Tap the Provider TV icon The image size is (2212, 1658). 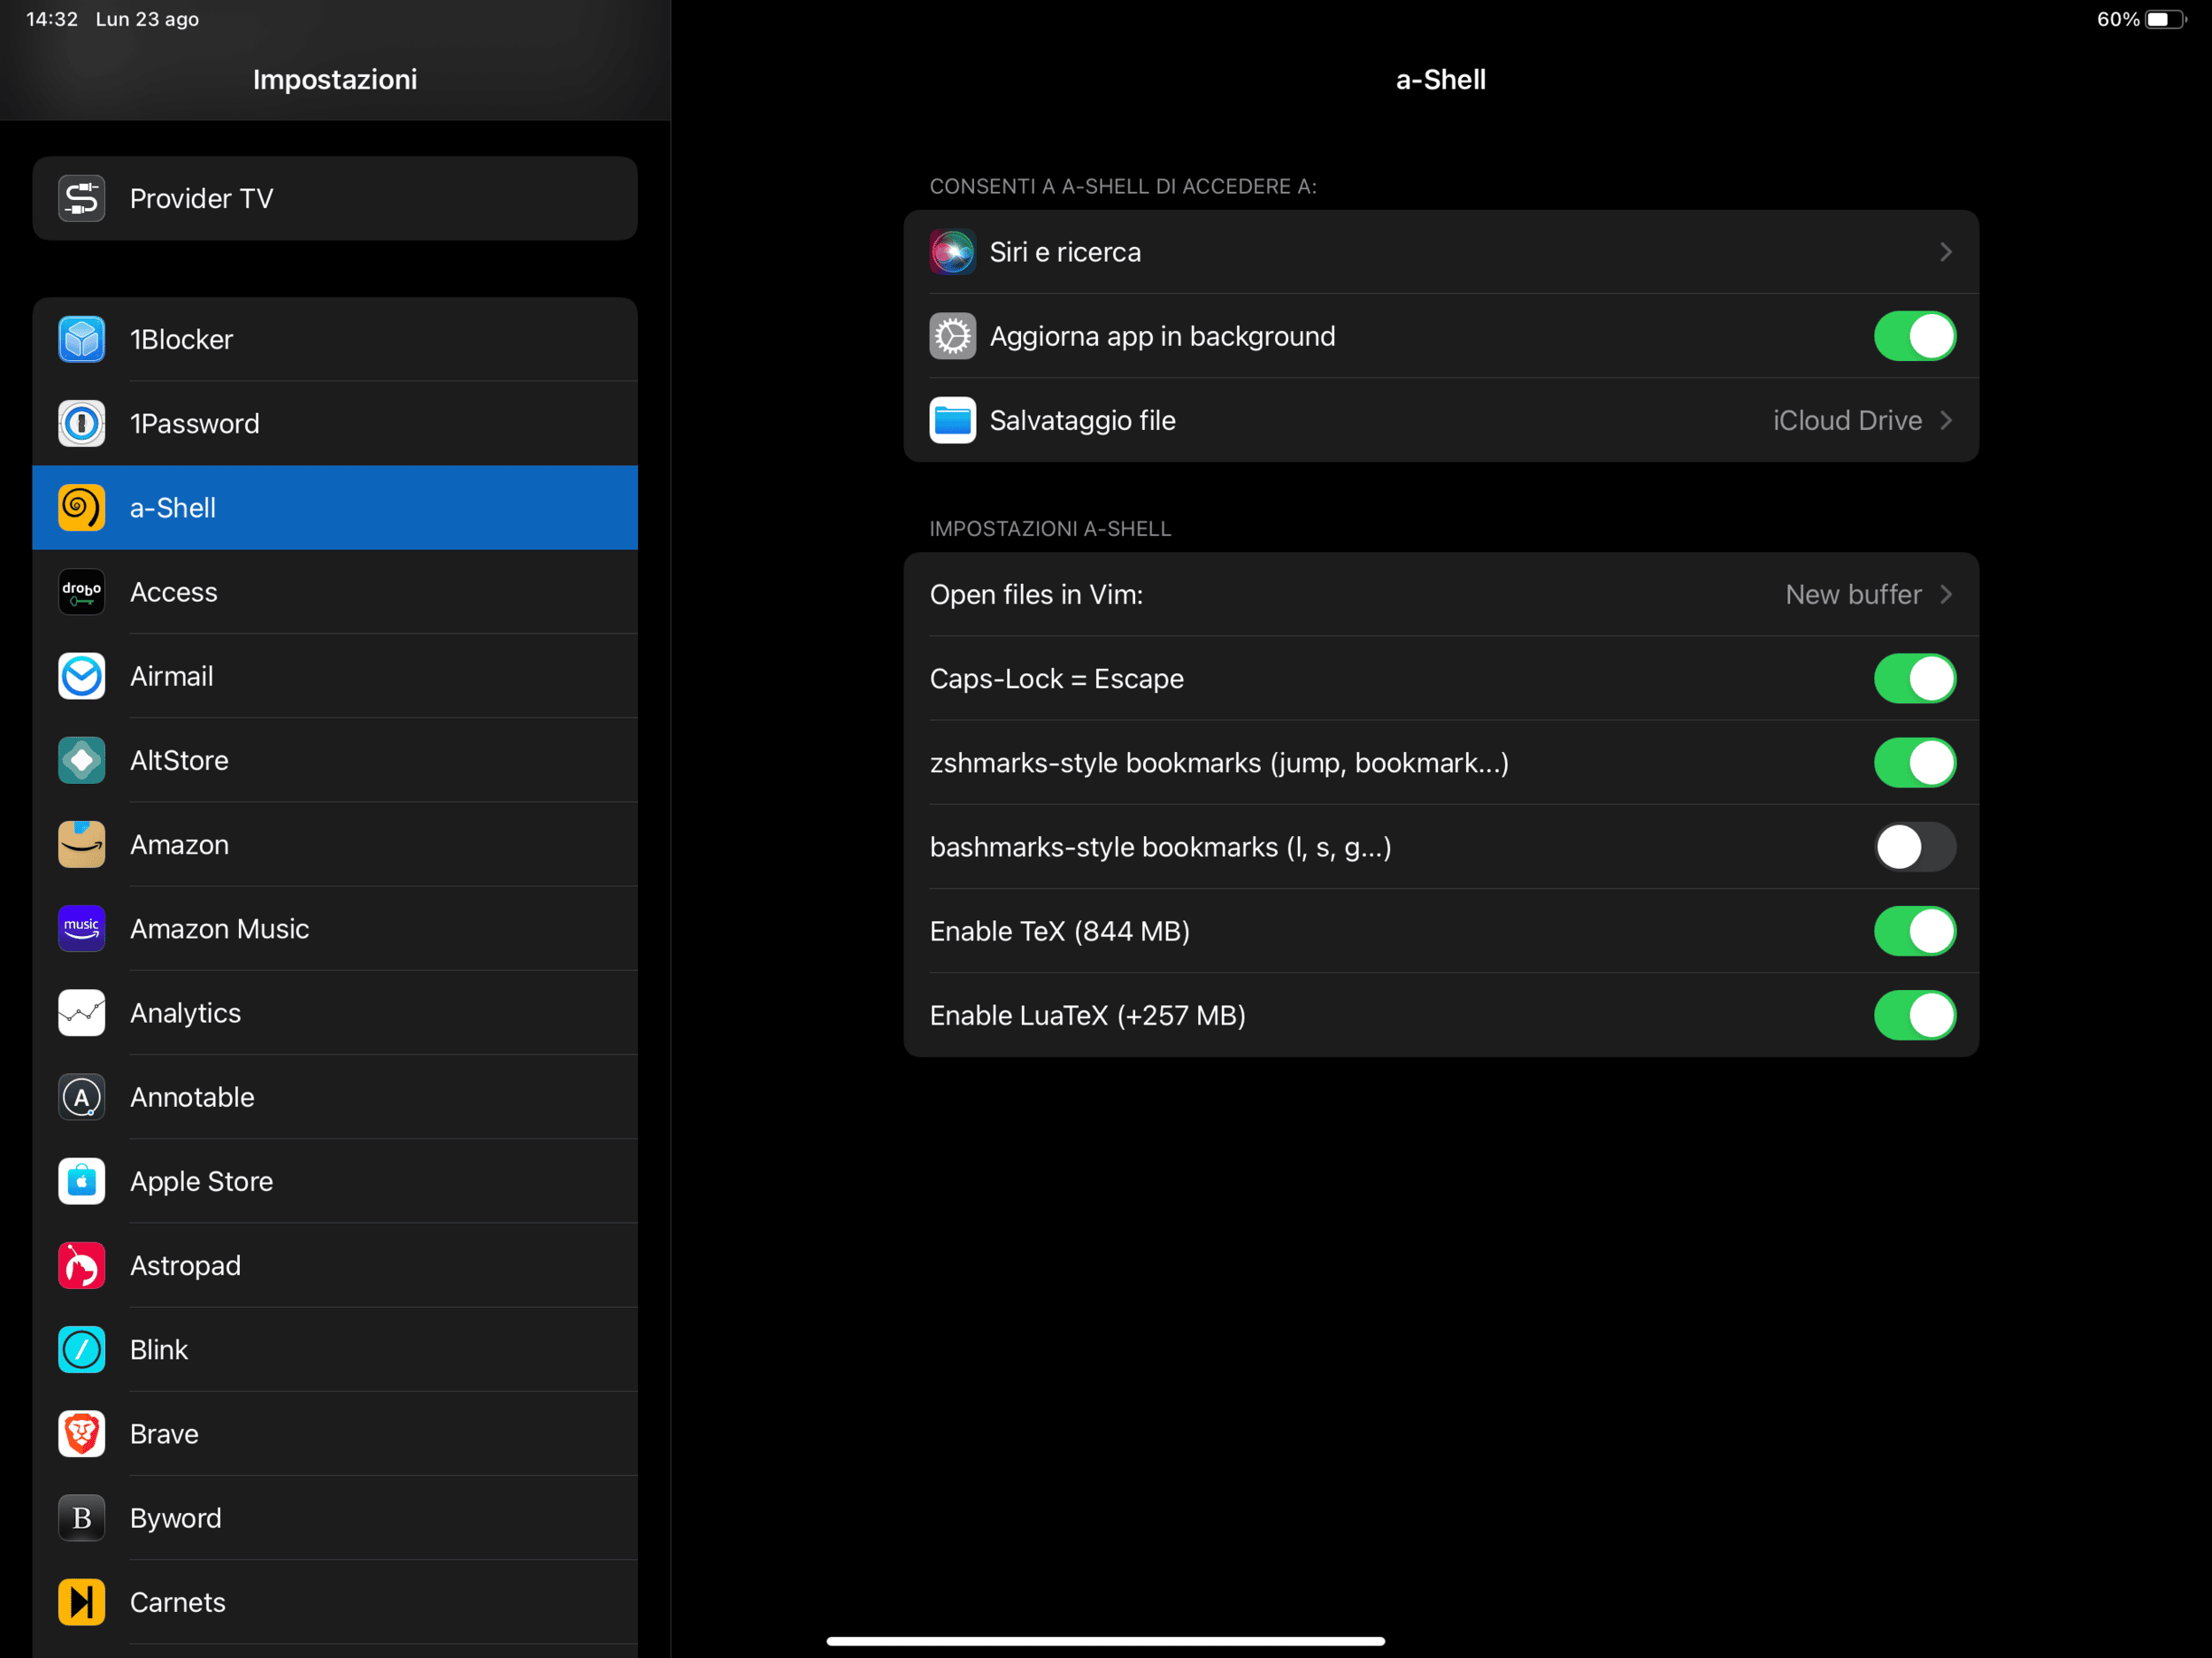pos(82,198)
